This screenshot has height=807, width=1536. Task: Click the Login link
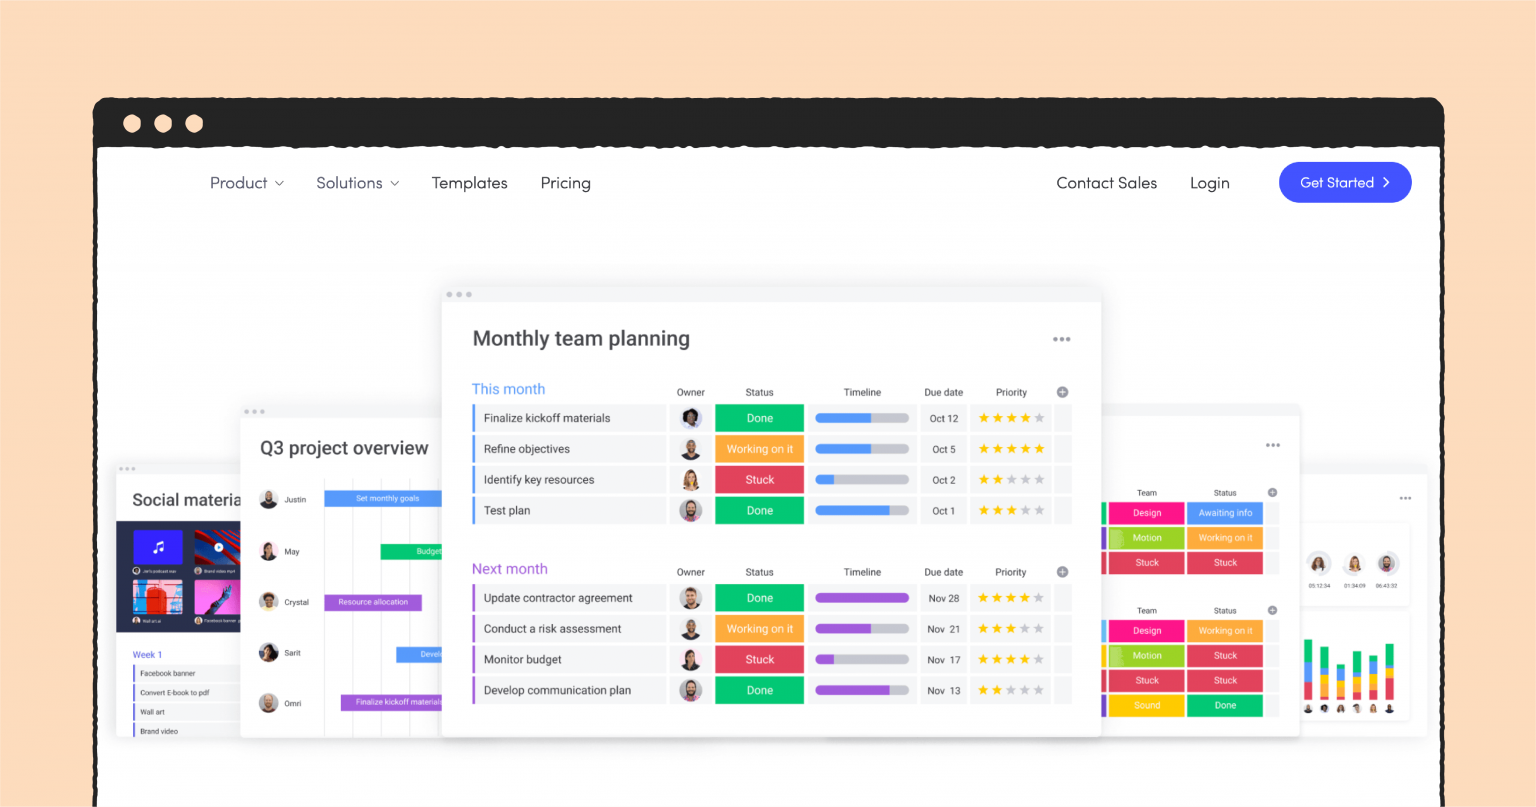[x=1209, y=183]
